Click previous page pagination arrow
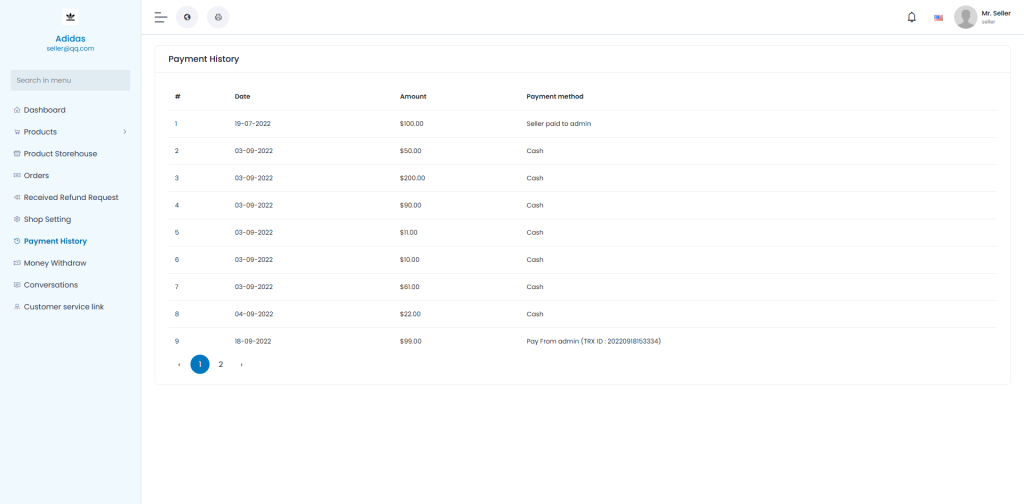 coord(179,364)
